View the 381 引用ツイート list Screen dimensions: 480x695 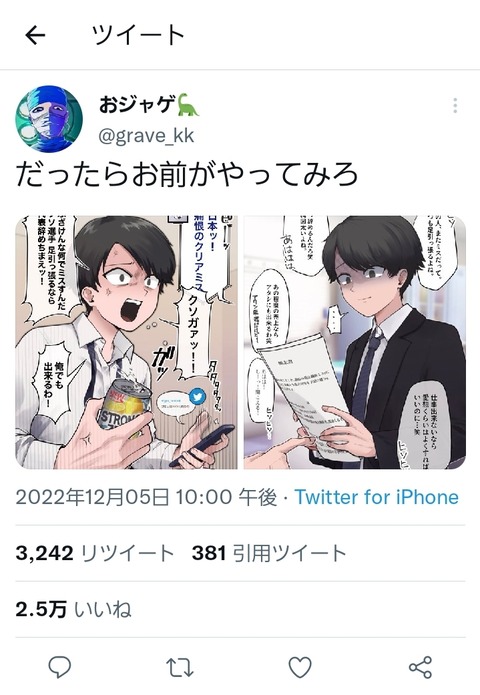coord(269,553)
